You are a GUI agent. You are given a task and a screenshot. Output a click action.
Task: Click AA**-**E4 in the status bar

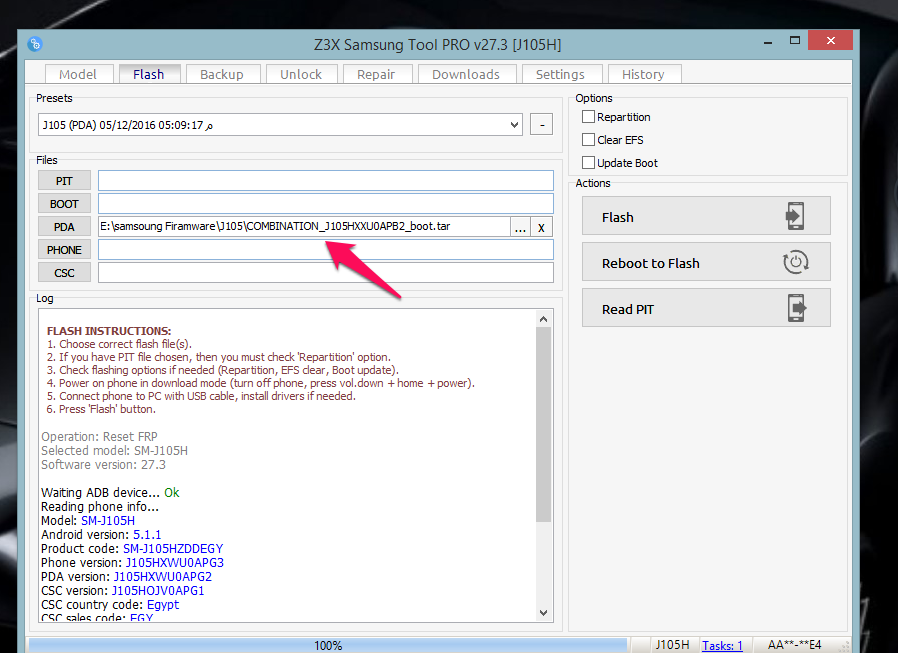794,645
